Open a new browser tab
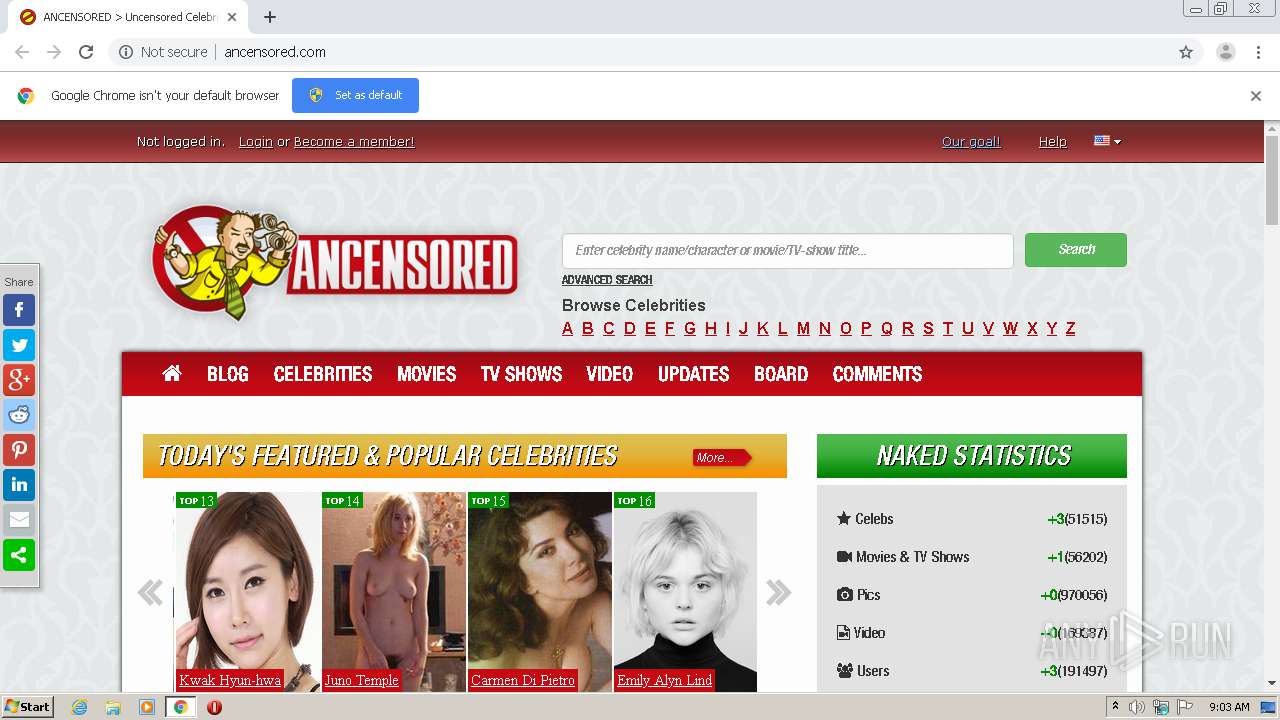Screen dimensions: 1280x720 pos(270,17)
